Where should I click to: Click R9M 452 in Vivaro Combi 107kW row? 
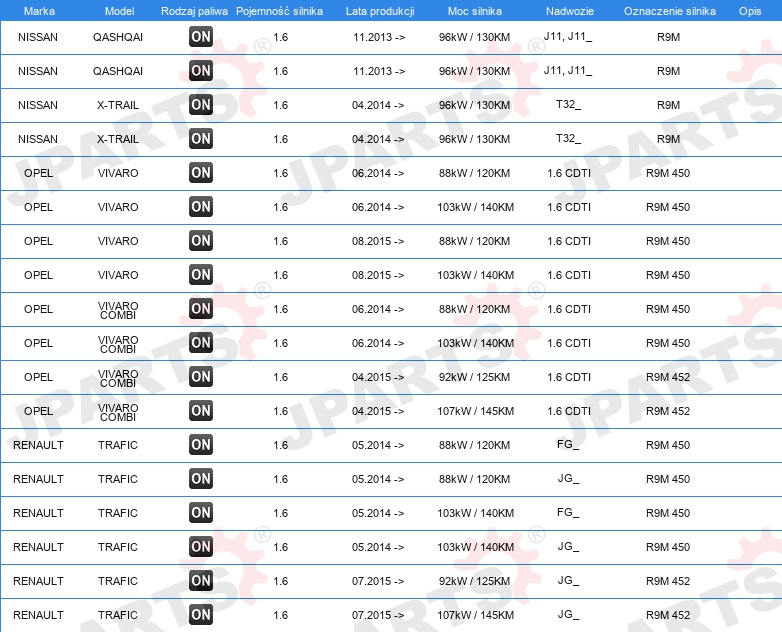coord(668,411)
